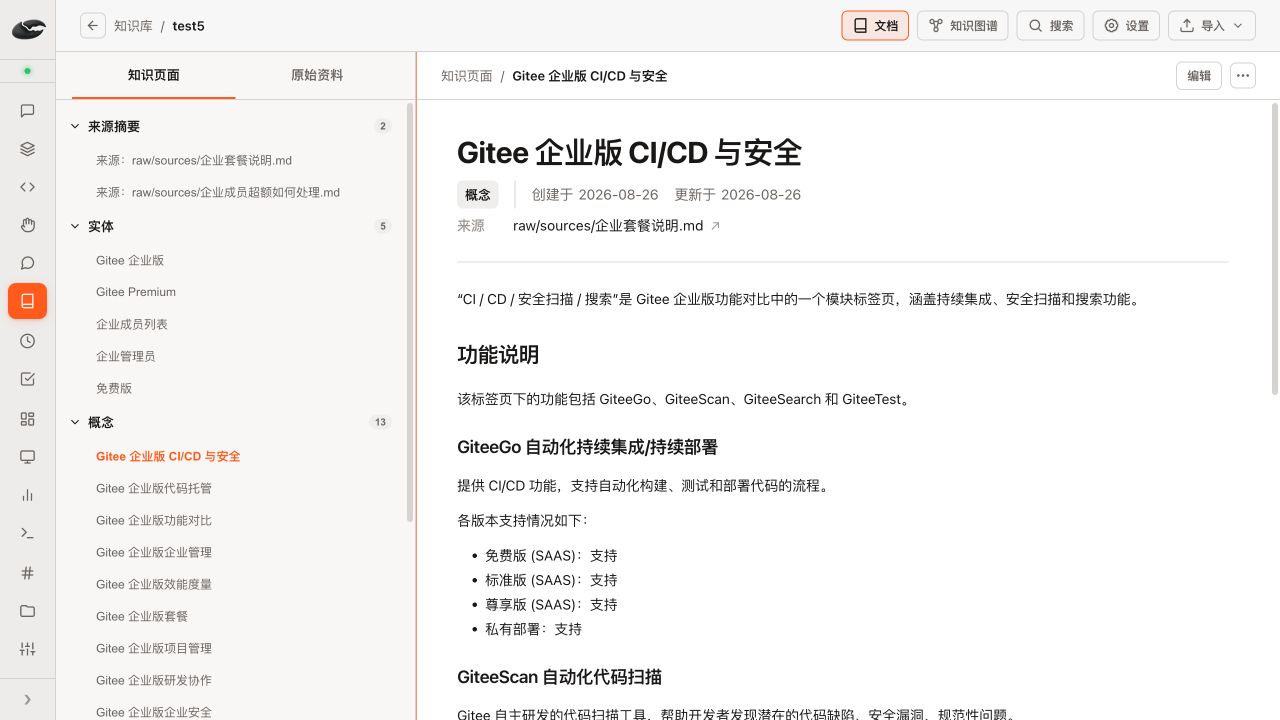Click the GiteeScan 自动化代码扫描 heading
This screenshot has width=1280, height=720.
[x=560, y=677]
